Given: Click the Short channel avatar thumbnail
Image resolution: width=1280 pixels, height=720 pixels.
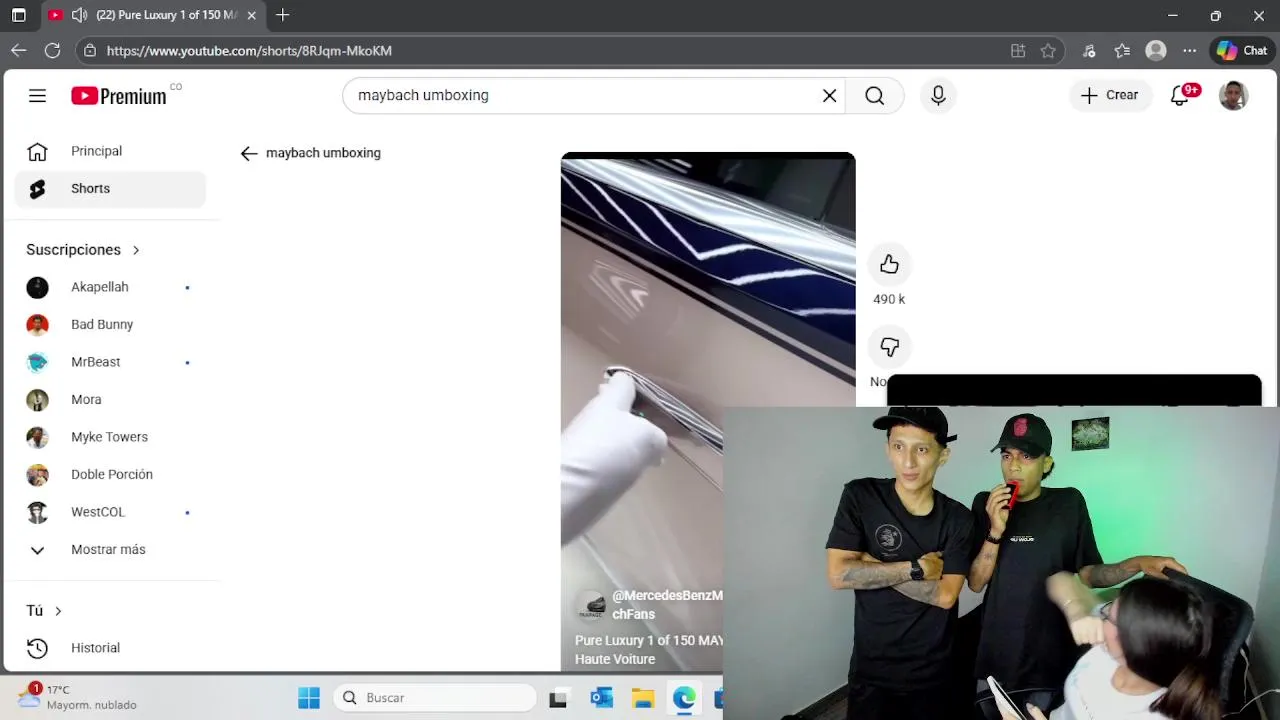Looking at the screenshot, I should point(591,605).
